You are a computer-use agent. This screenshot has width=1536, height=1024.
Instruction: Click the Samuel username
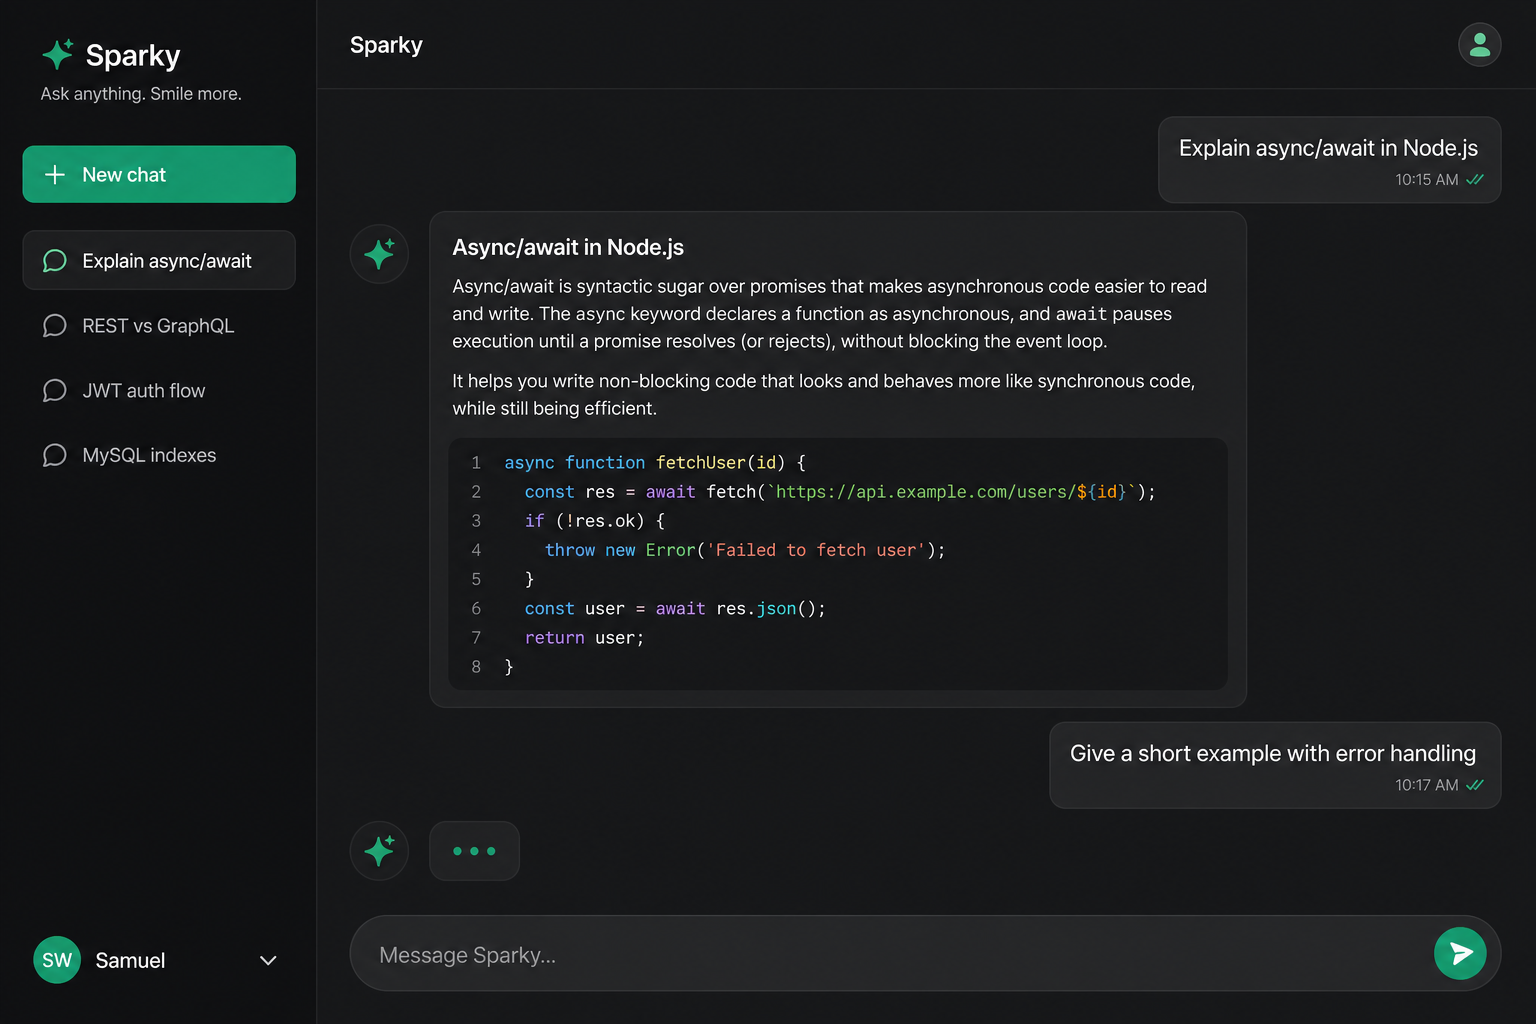point(130,961)
